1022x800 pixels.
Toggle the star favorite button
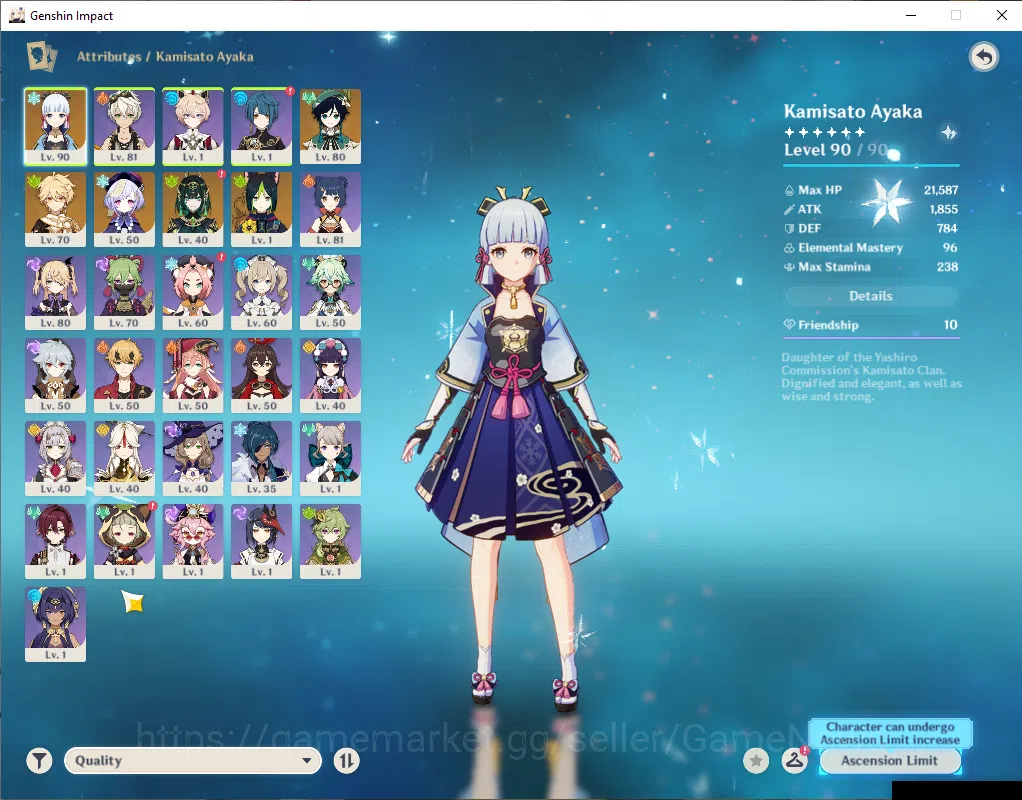pyautogui.click(x=756, y=760)
